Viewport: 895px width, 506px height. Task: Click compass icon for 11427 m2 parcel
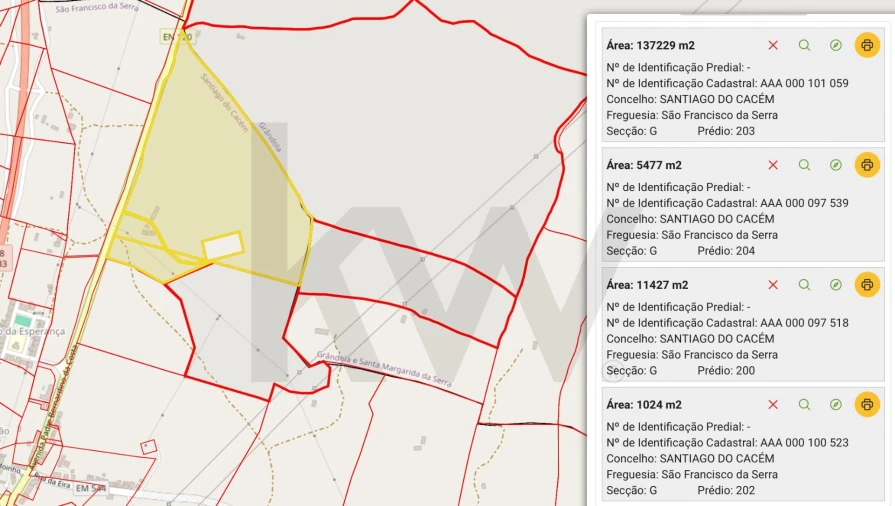(836, 285)
